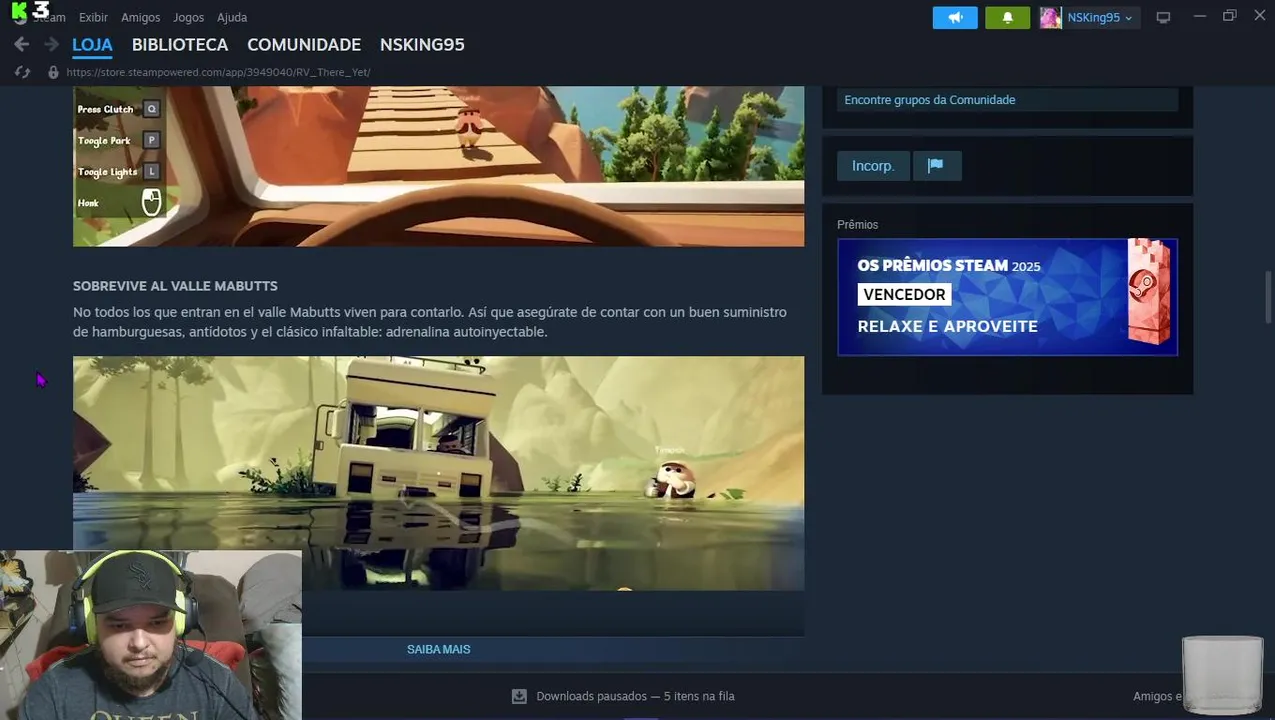Open the NSKing95 account dropdown
Viewport: 1275px width, 720px height.
point(1099,17)
